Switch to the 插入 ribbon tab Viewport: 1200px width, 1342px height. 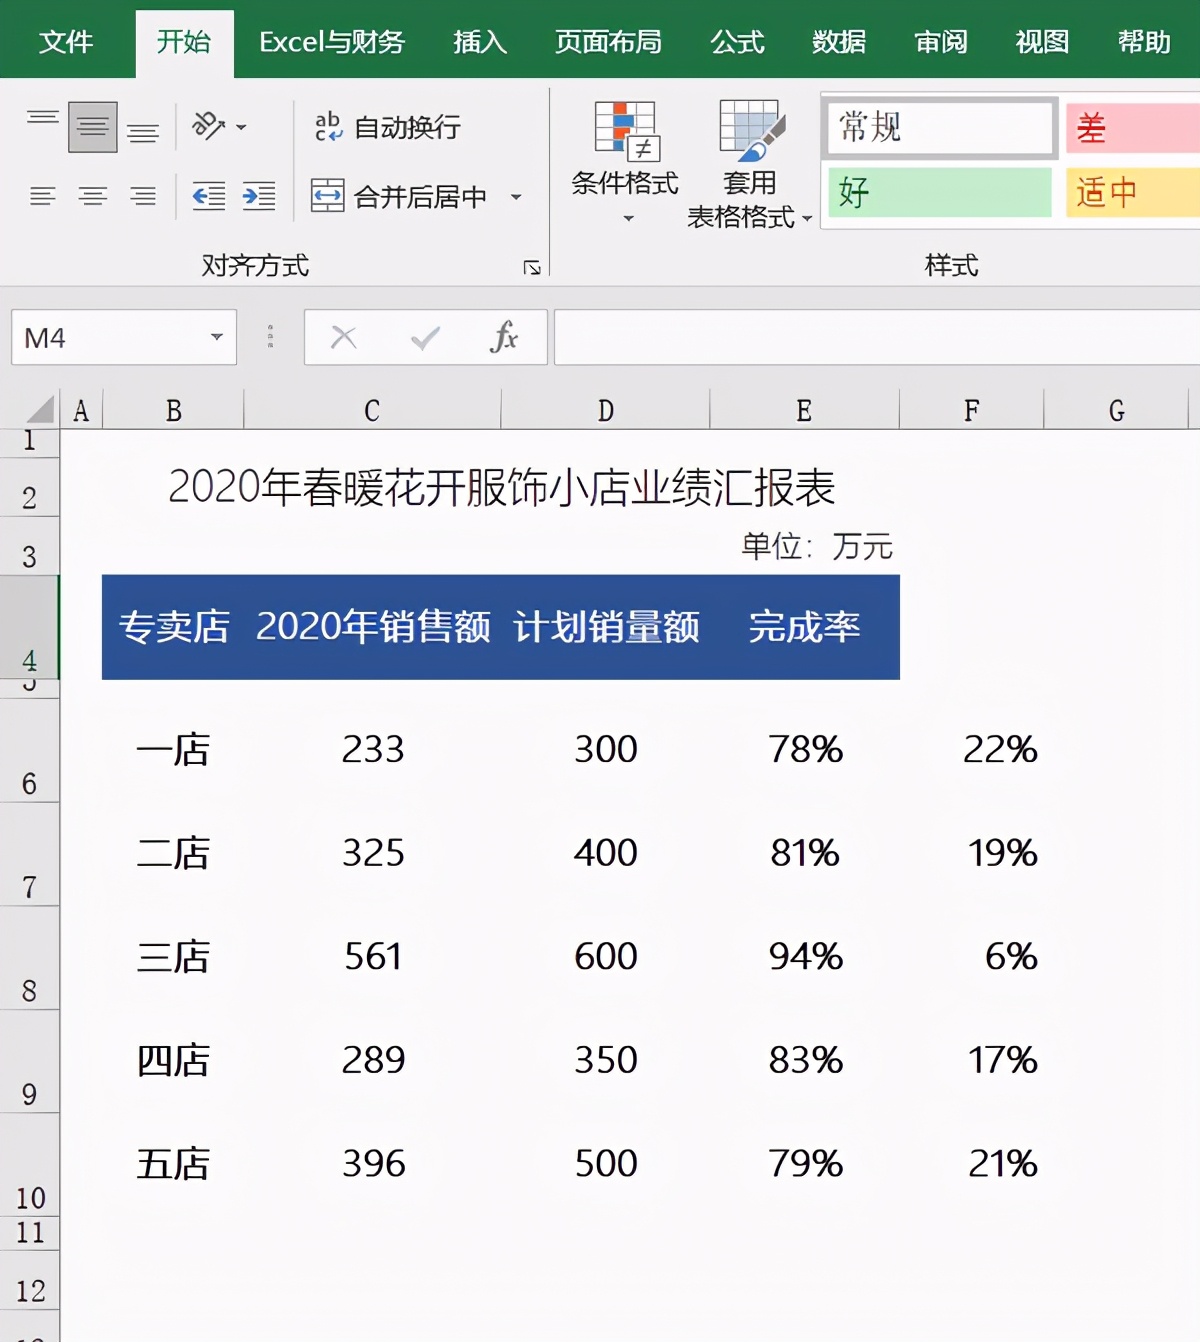[479, 42]
